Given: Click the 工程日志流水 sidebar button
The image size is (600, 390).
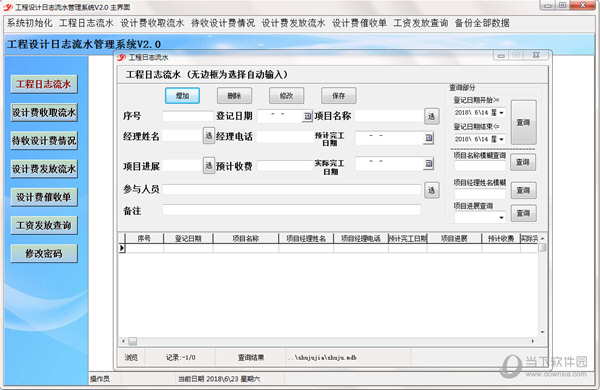Looking at the screenshot, I should 44,84.
